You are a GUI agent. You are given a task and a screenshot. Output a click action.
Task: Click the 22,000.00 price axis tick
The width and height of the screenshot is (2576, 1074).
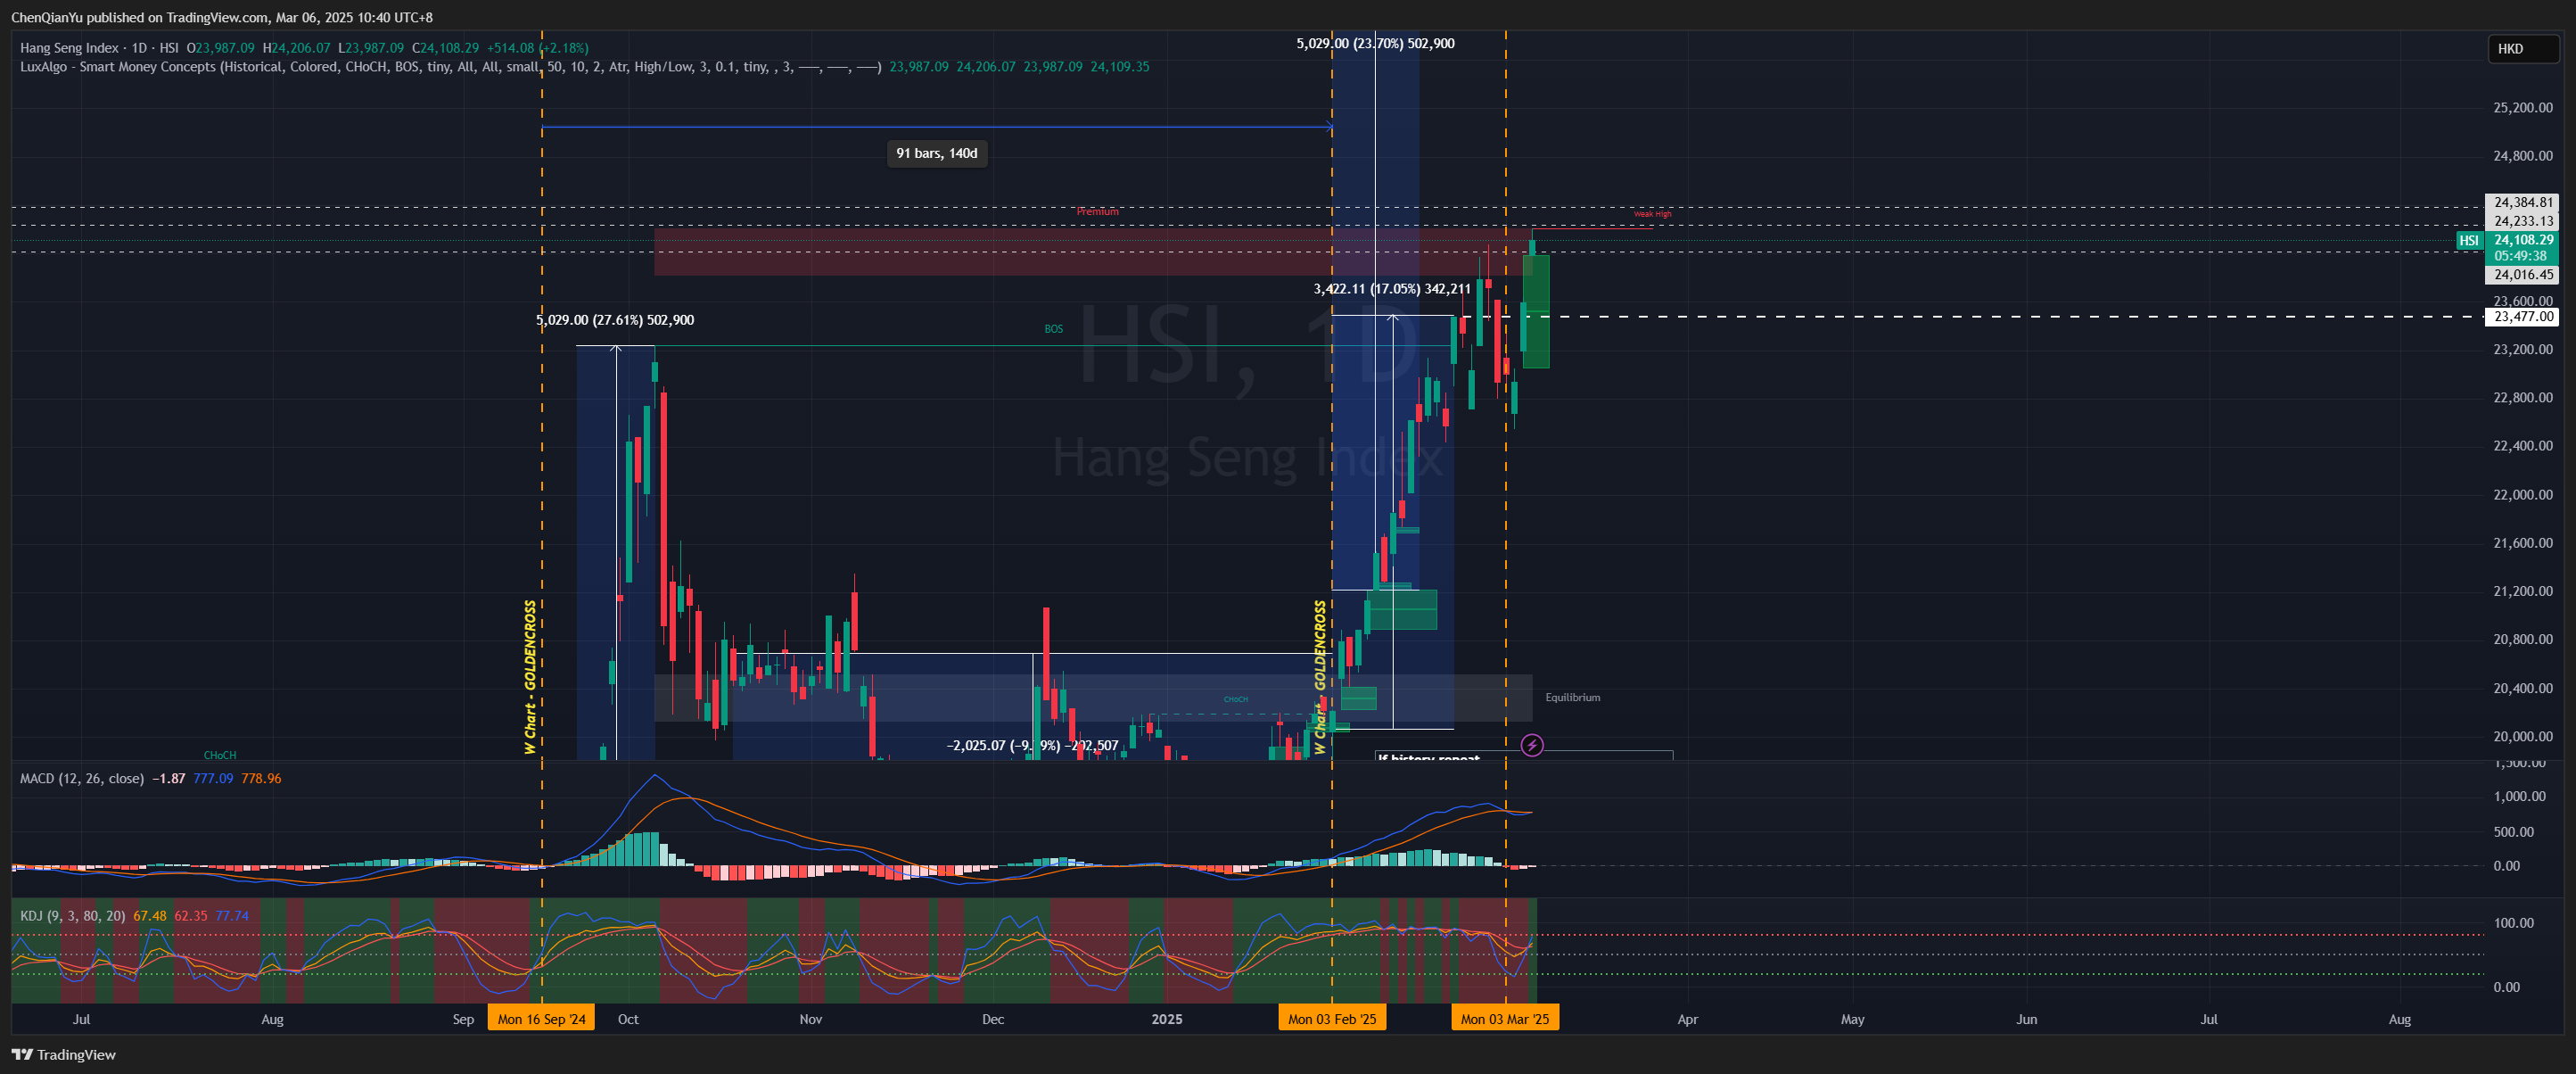2522,495
